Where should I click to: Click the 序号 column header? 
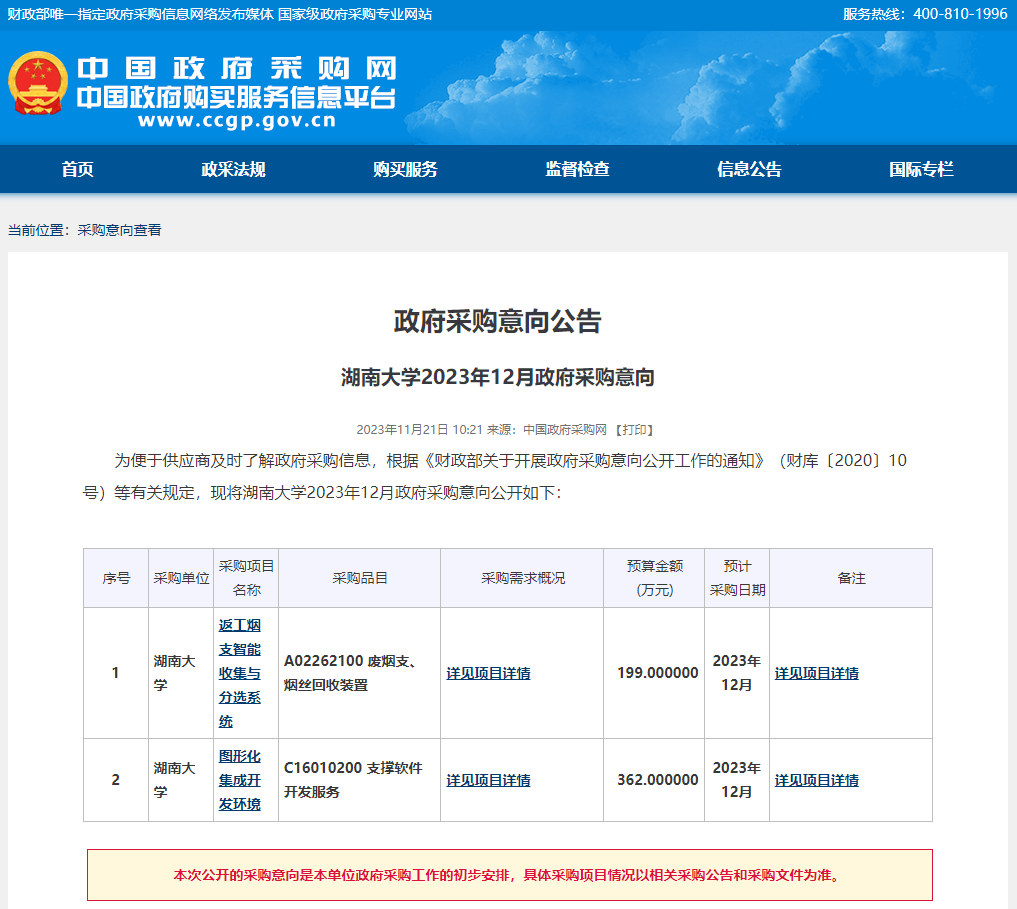click(x=116, y=578)
